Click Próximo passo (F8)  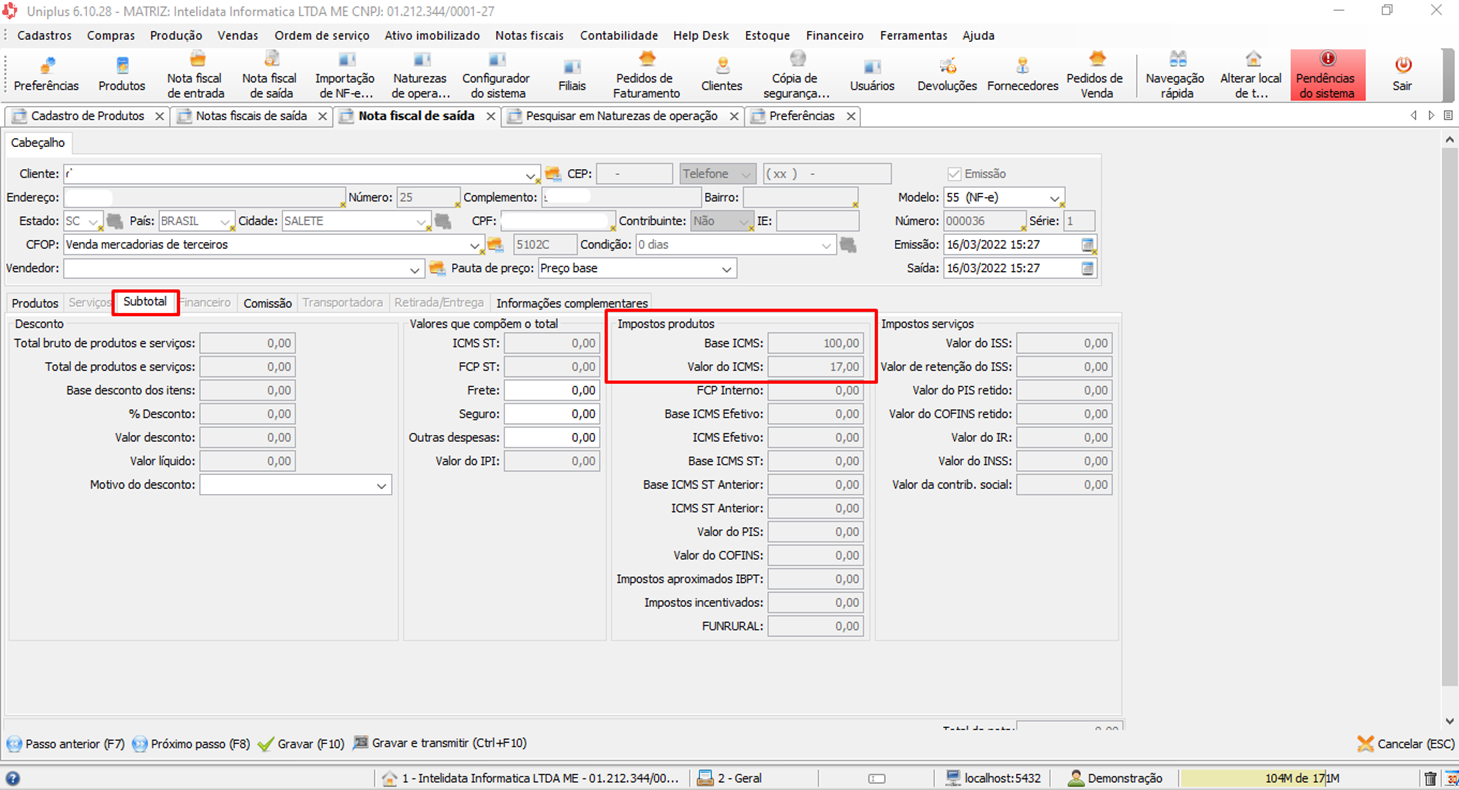tap(191, 744)
